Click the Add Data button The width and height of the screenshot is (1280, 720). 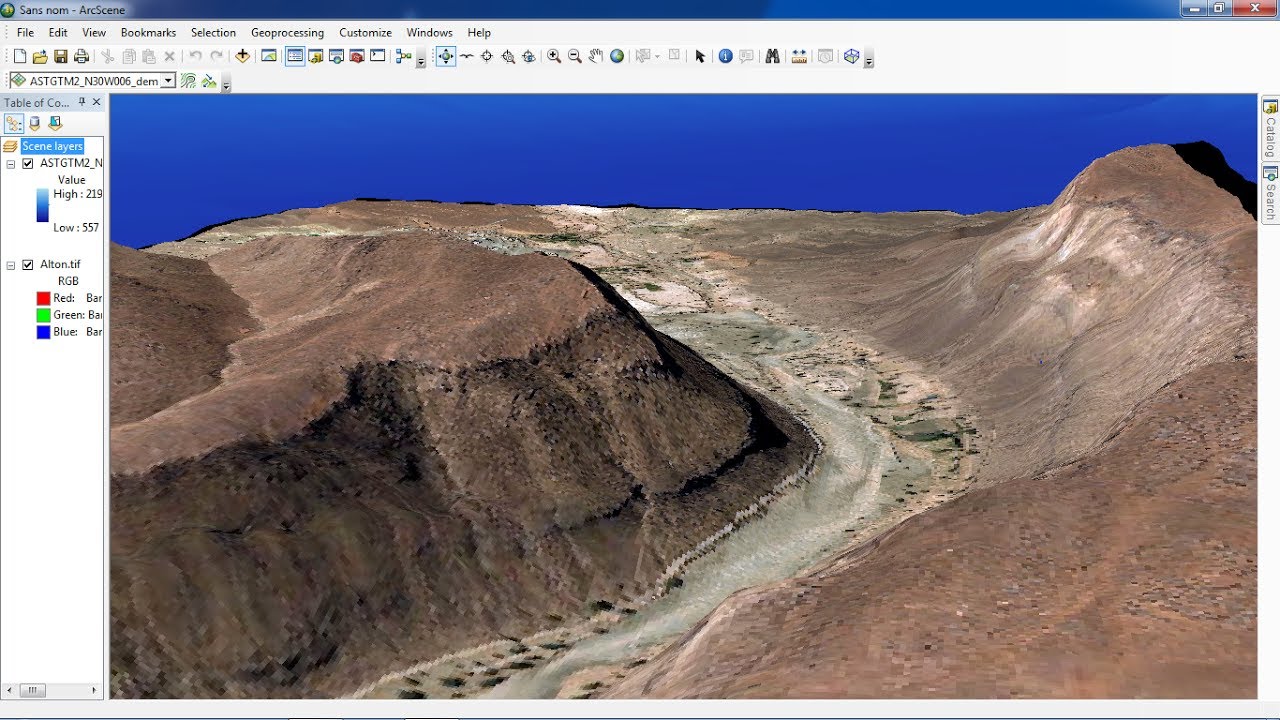tap(243, 56)
